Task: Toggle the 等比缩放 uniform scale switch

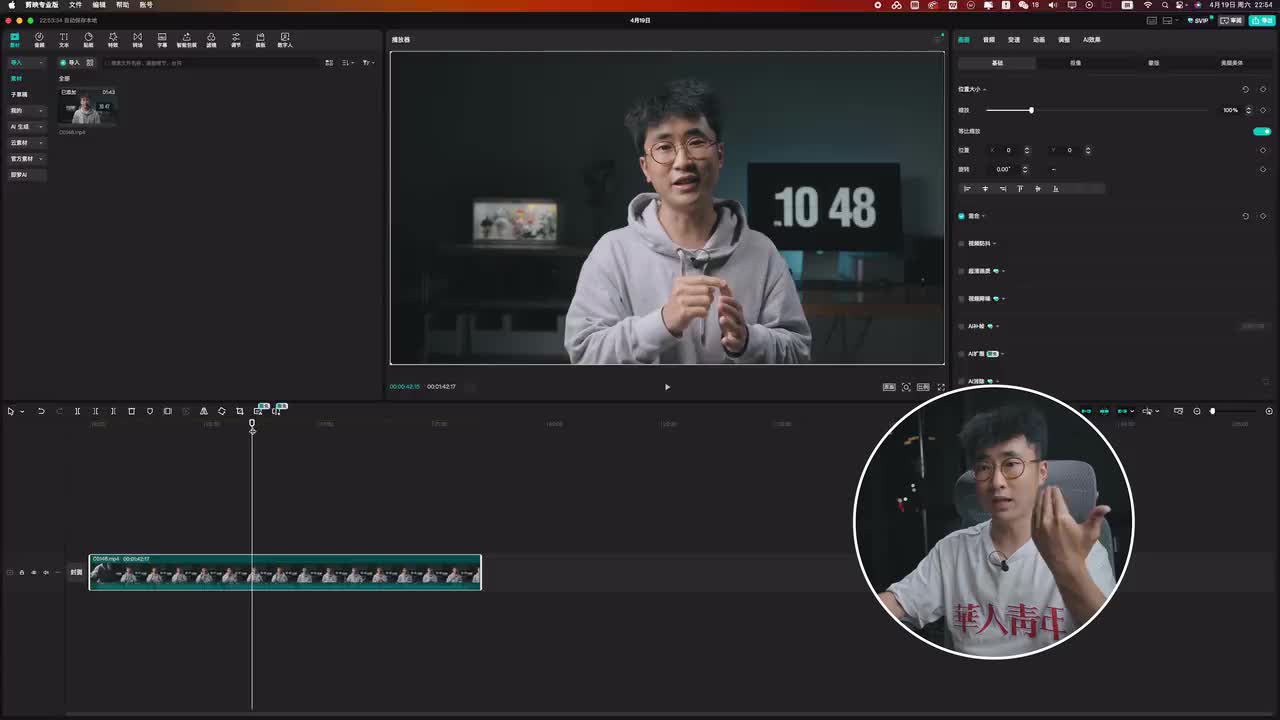Action: click(x=1262, y=131)
